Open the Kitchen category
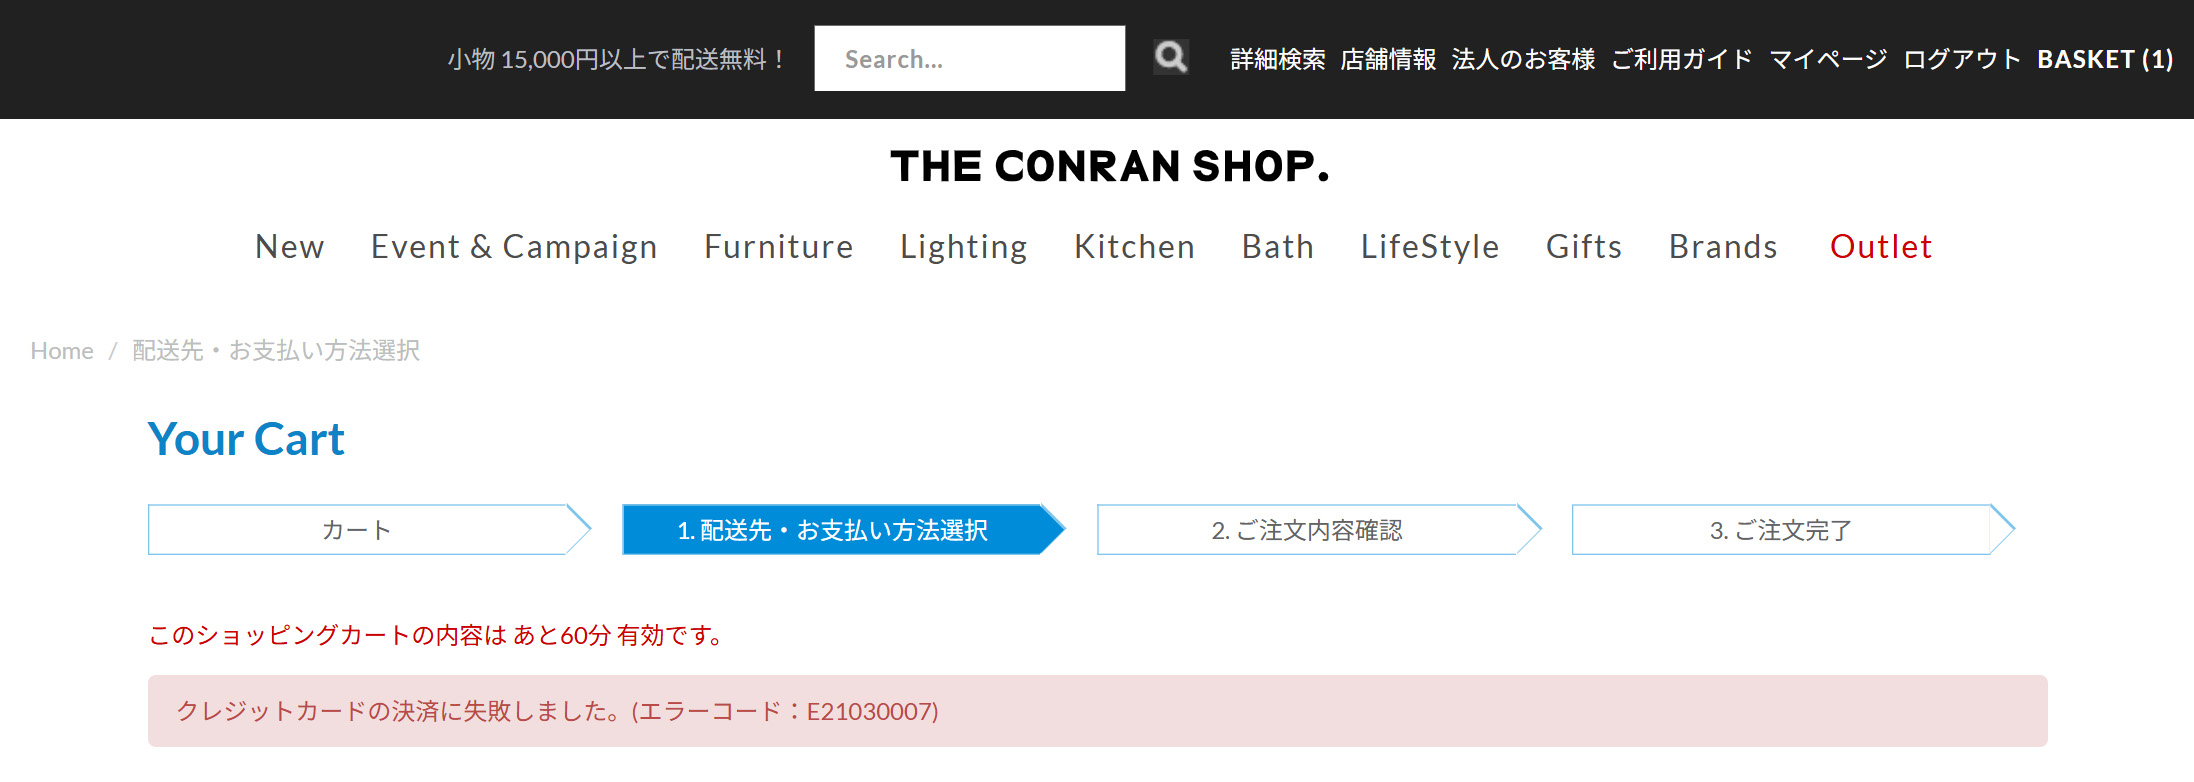The image size is (2194, 782). [x=1135, y=247]
